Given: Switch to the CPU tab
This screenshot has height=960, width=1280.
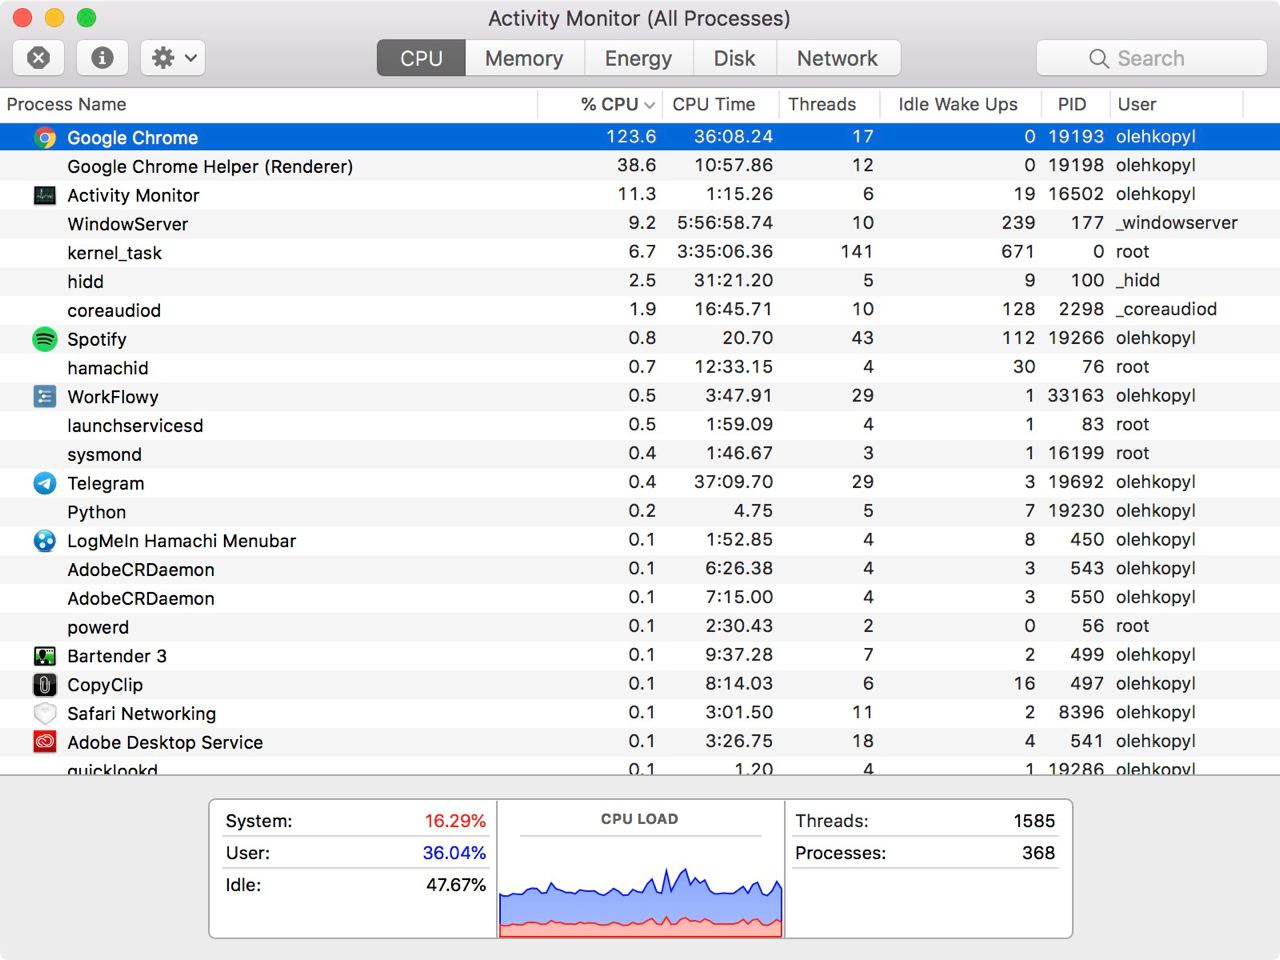Looking at the screenshot, I should 421,58.
